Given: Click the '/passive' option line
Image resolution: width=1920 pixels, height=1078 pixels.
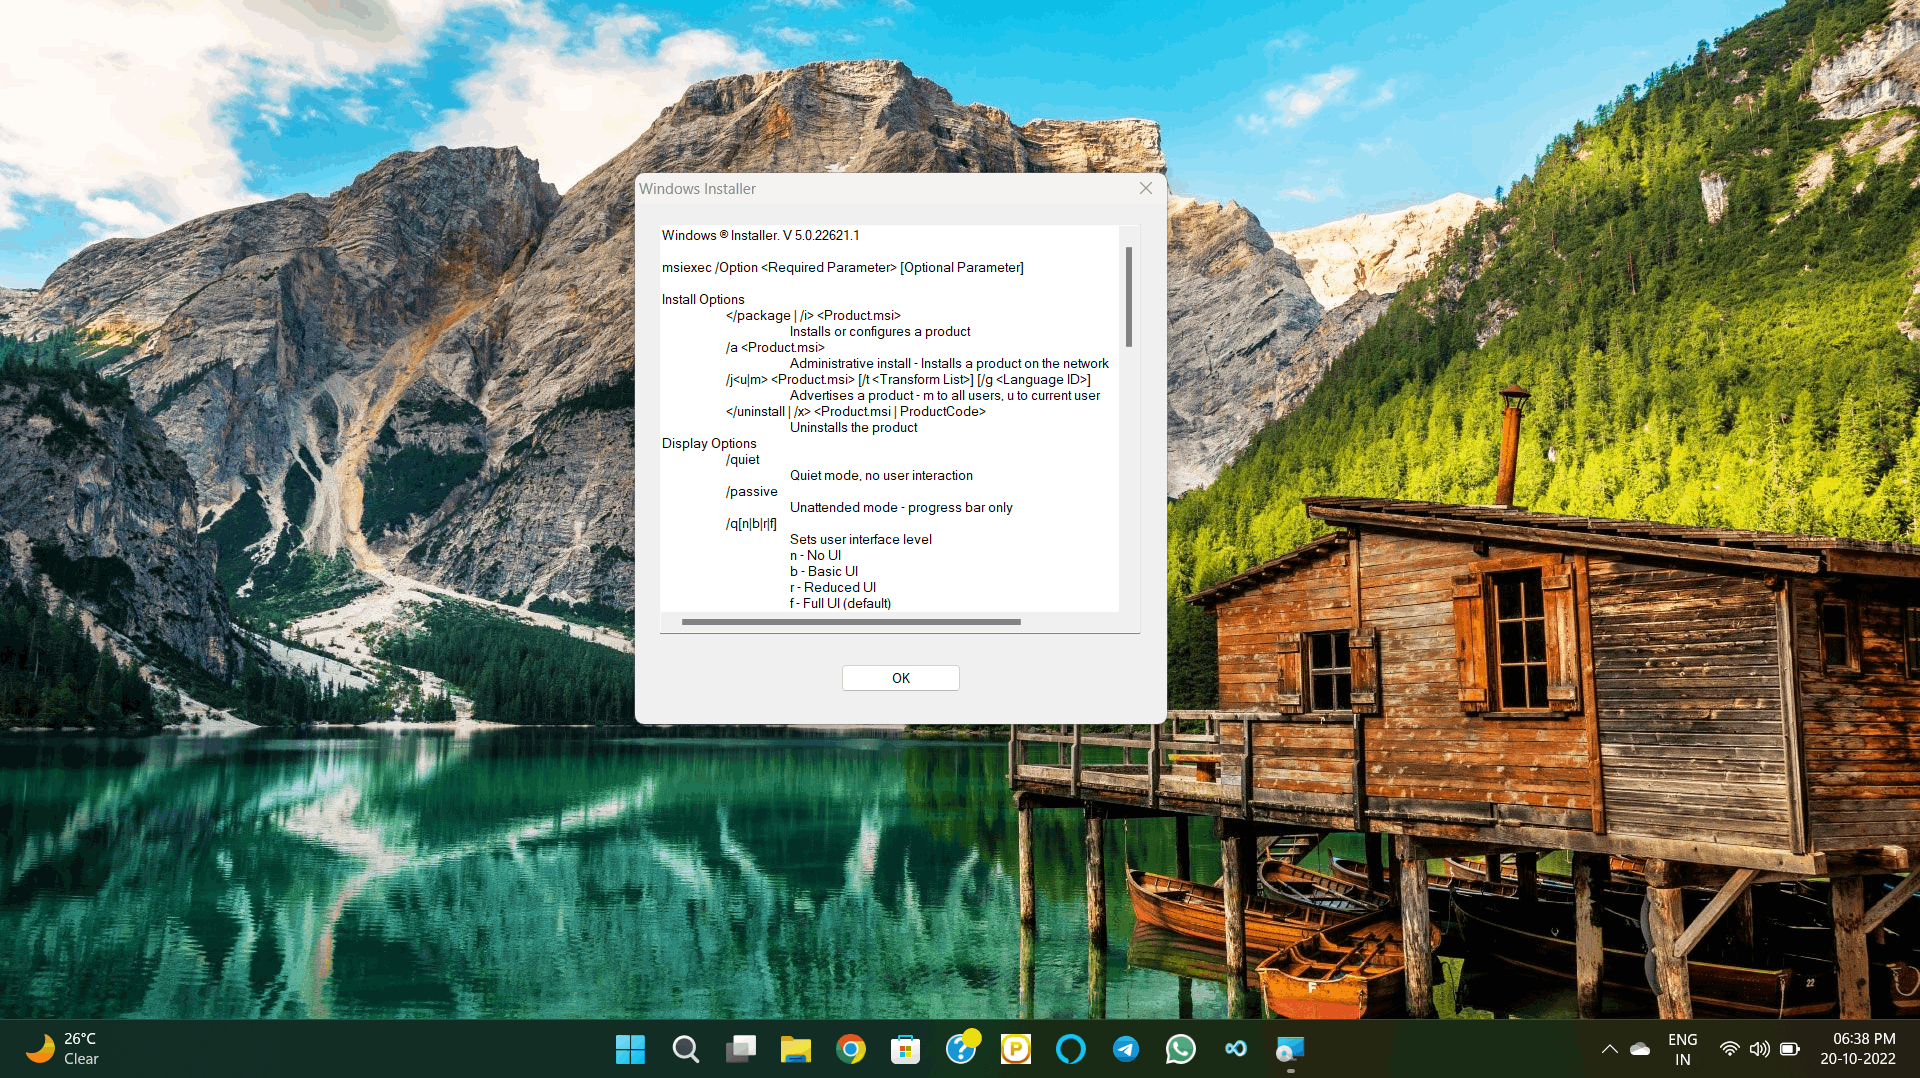Looking at the screenshot, I should click(x=751, y=491).
